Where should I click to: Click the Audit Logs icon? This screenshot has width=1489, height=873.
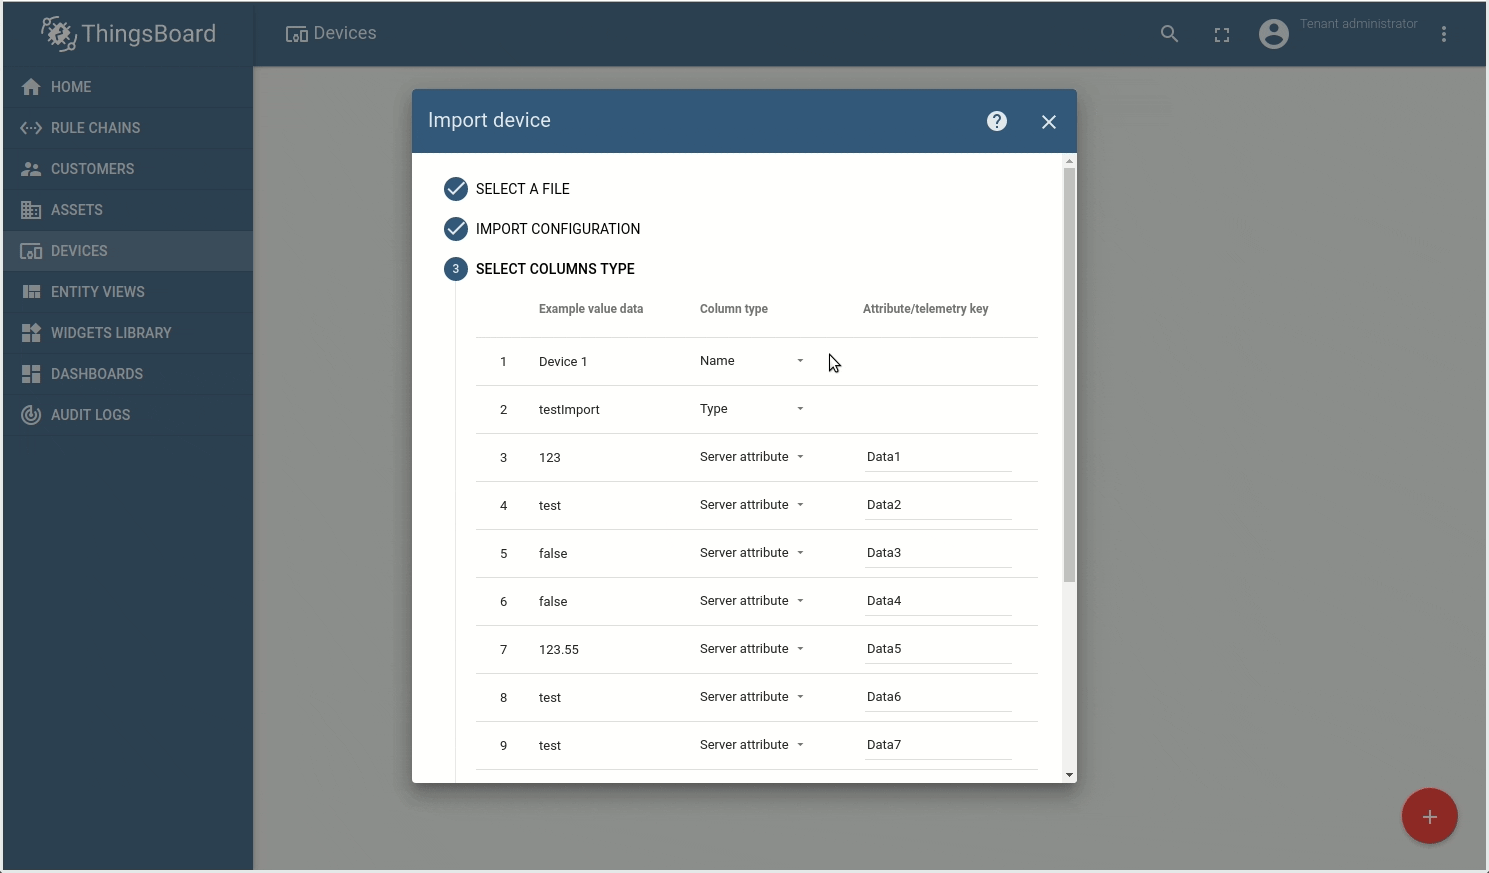click(31, 415)
